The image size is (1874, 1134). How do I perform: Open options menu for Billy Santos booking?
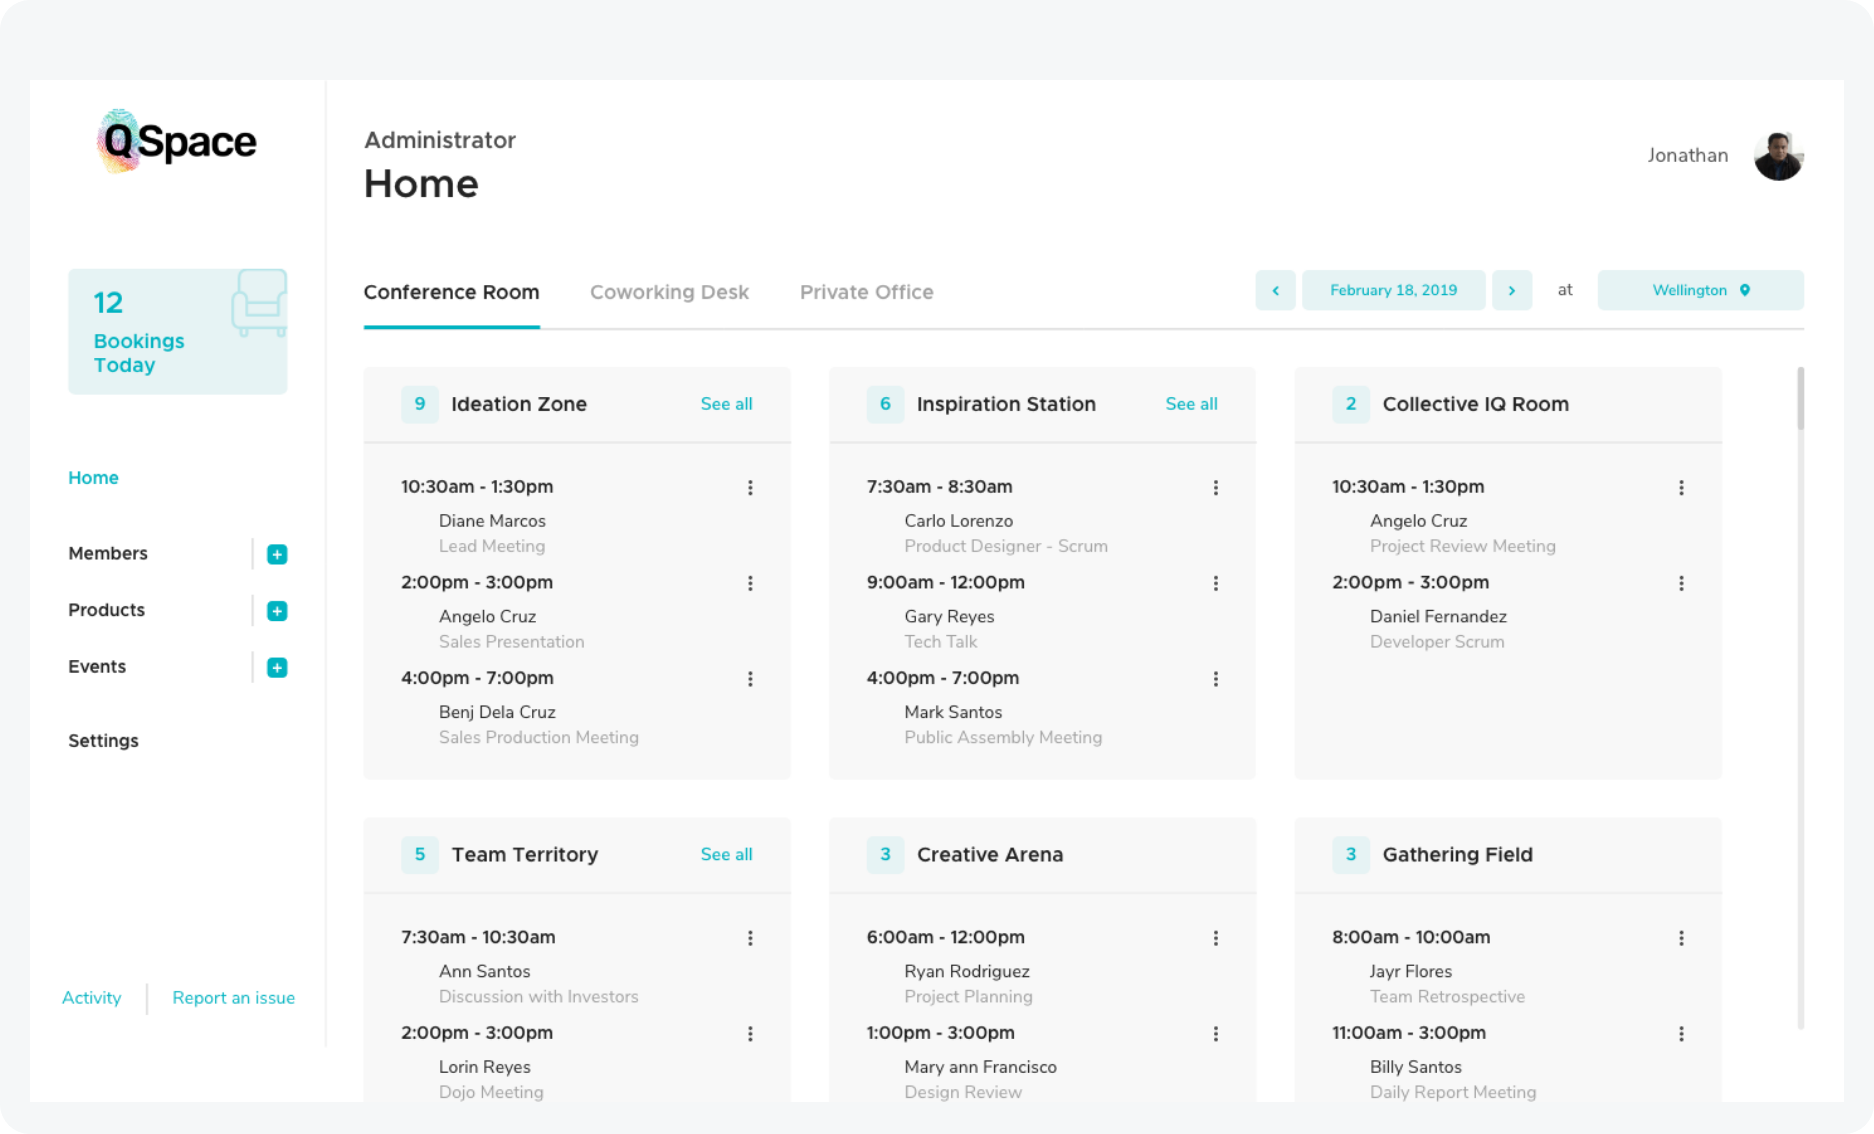(x=1681, y=1034)
